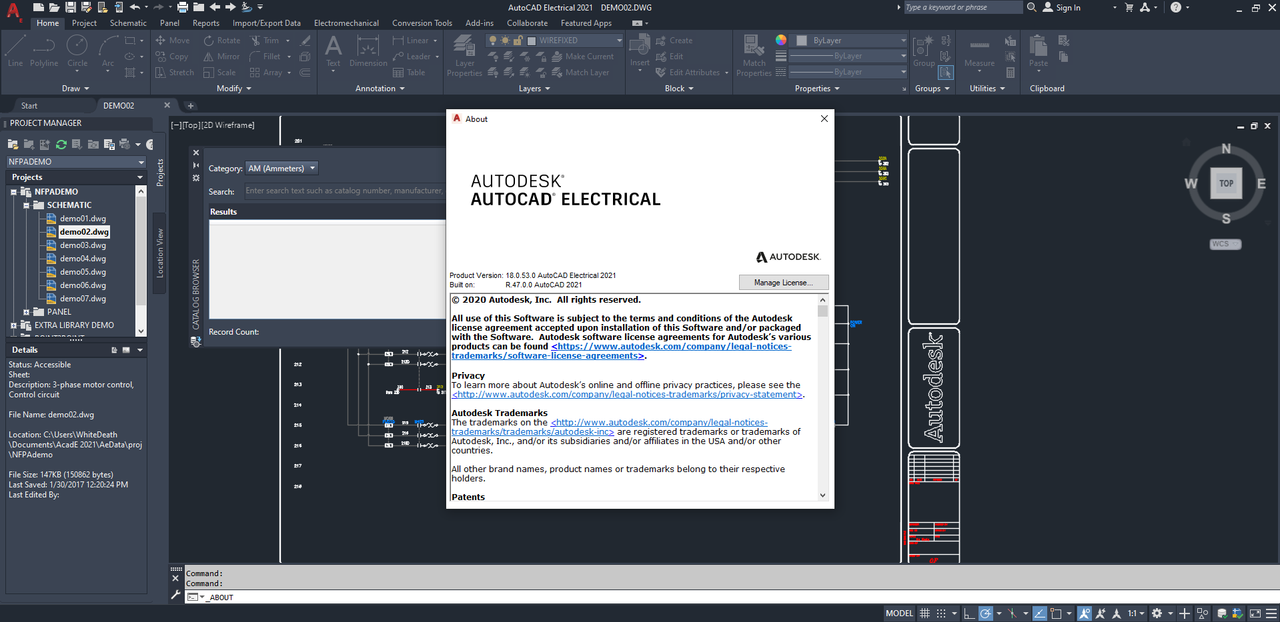This screenshot has width=1280, height=622.
Task: Expand the PANEL folder tree node
Action: tap(26, 312)
